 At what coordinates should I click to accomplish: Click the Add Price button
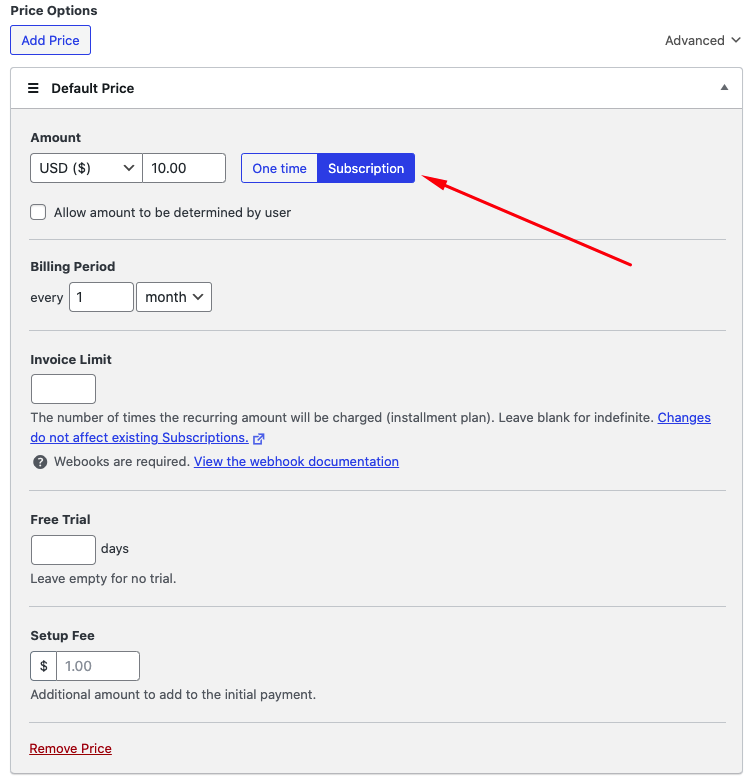pos(50,40)
